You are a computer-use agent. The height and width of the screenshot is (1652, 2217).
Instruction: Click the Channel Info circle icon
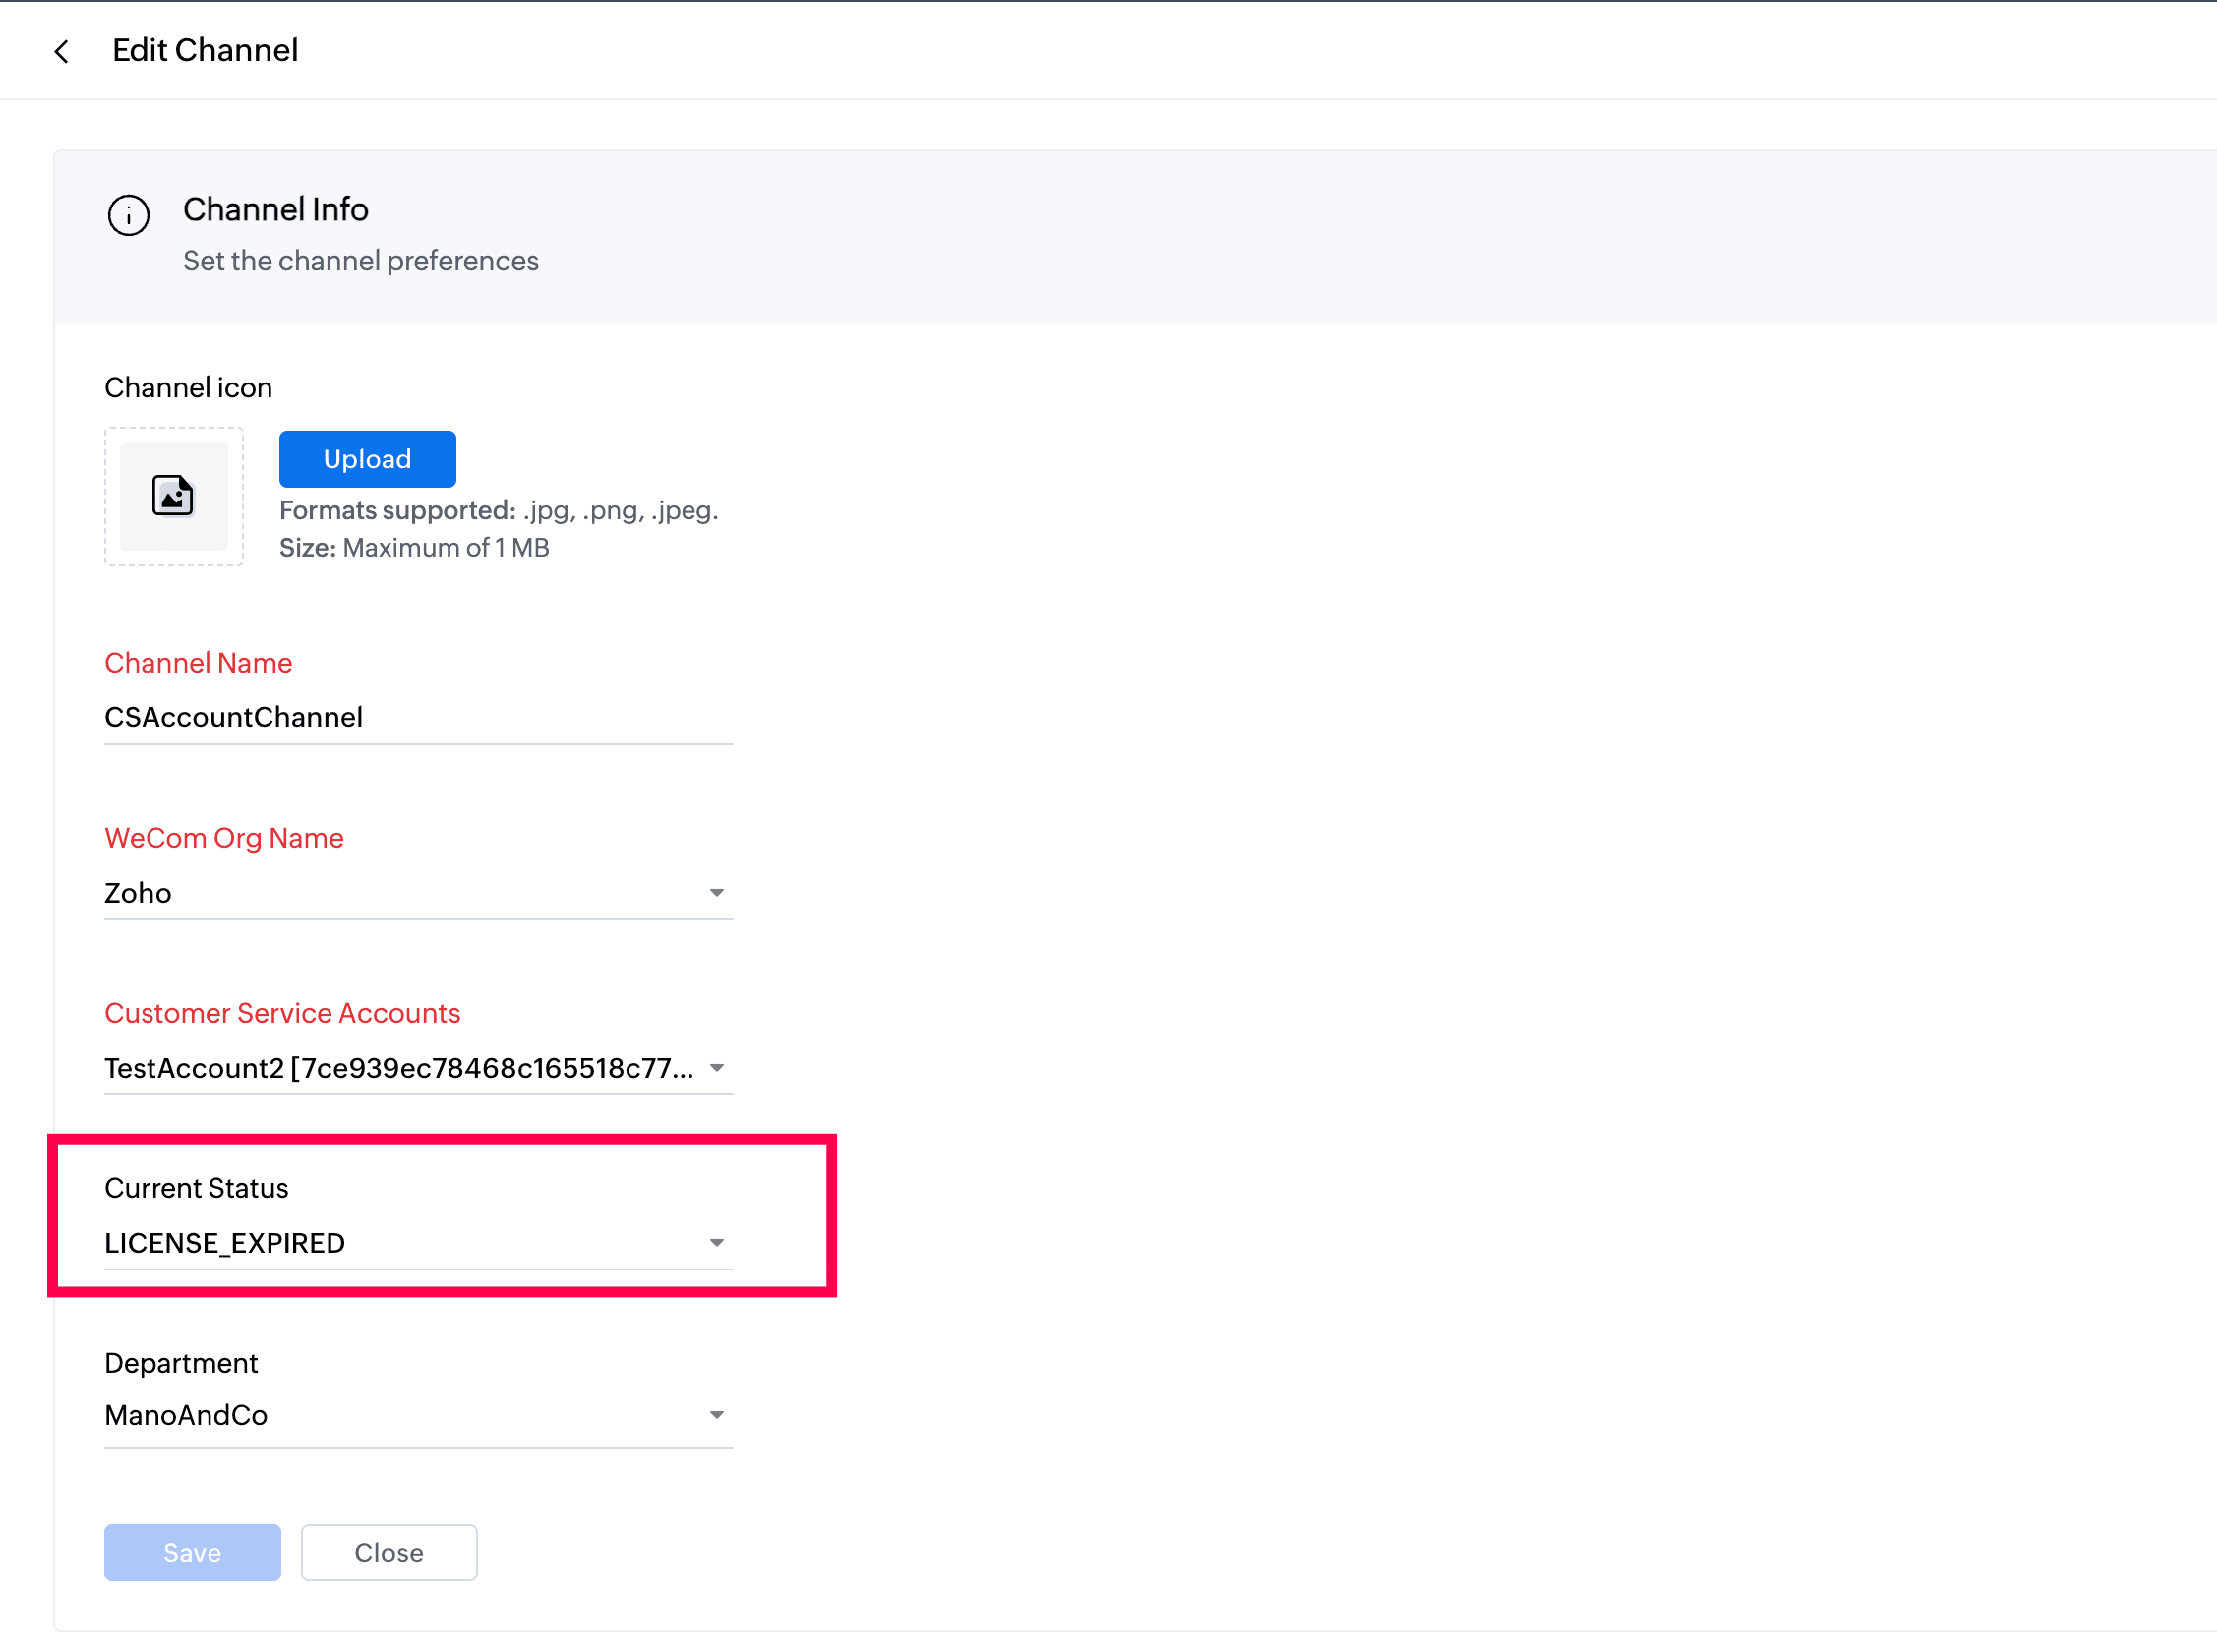pos(128,214)
